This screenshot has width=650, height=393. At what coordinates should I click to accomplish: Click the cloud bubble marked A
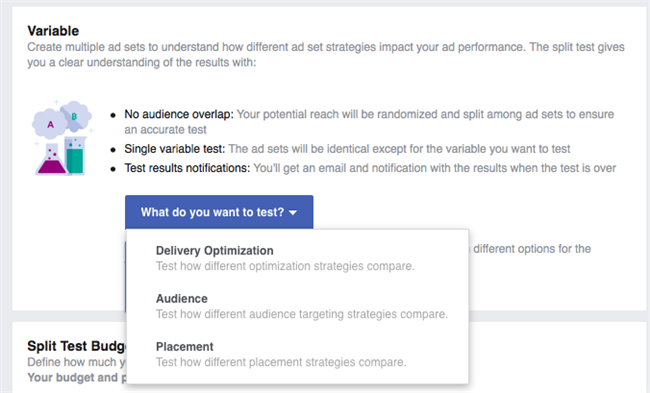pyautogui.click(x=50, y=124)
